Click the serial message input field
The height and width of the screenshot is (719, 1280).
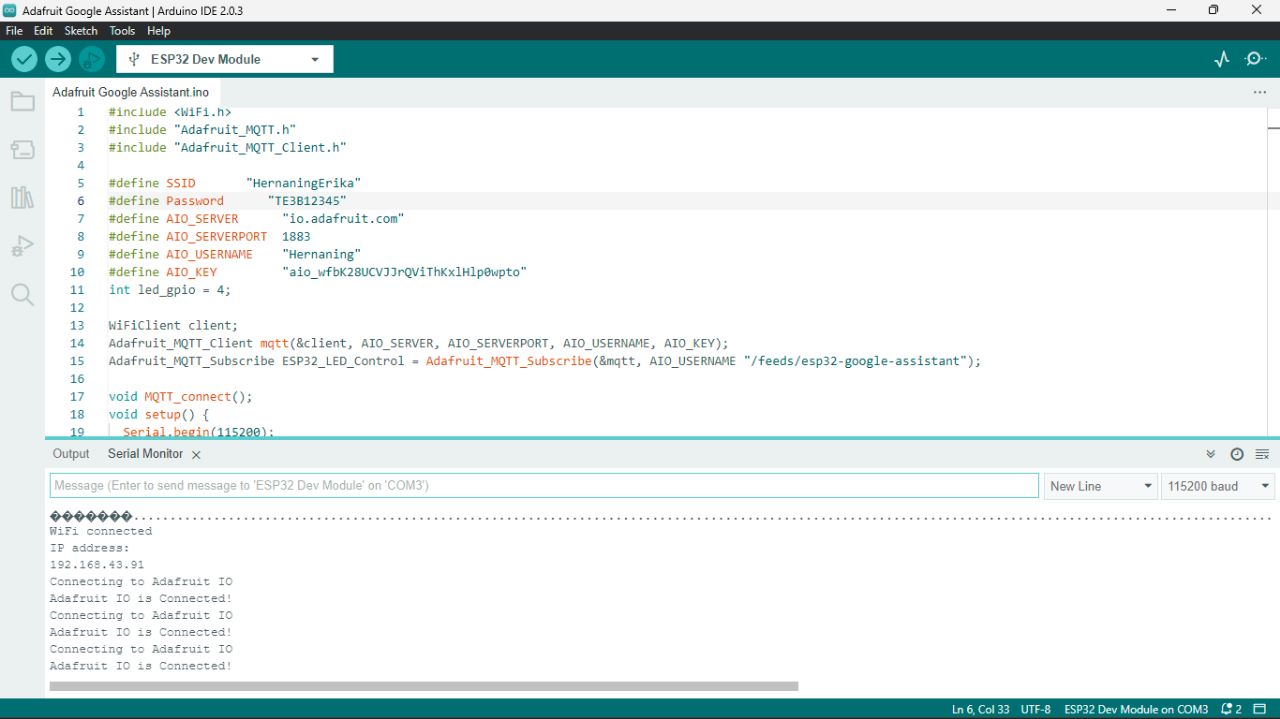click(544, 486)
